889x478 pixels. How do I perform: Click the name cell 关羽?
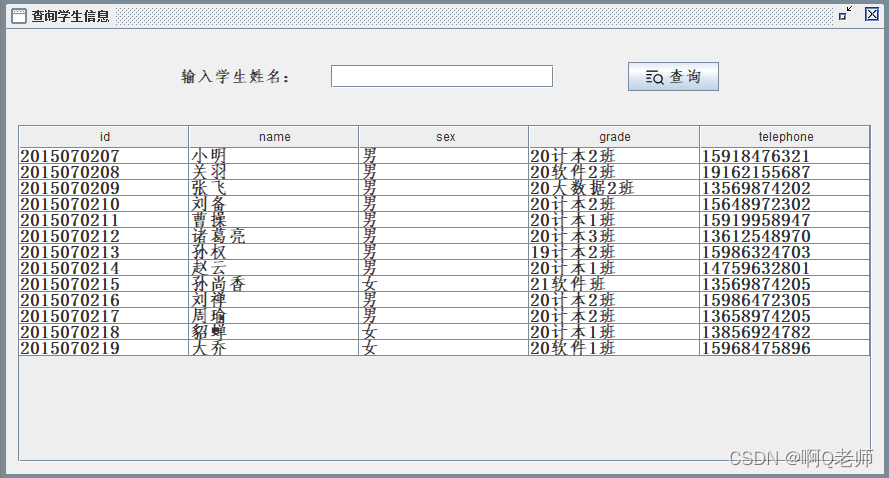click(x=274, y=172)
